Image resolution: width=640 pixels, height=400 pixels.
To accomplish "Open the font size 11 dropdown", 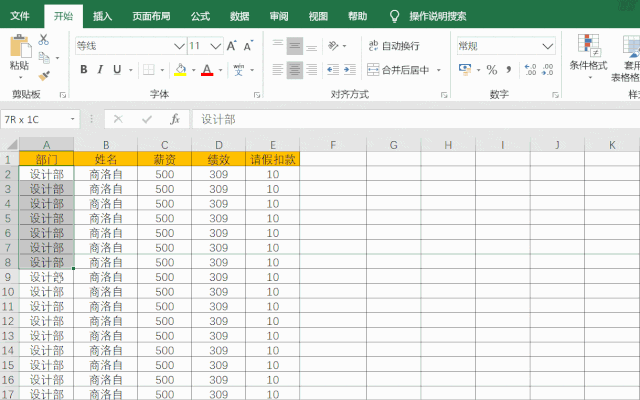I will [x=216, y=46].
